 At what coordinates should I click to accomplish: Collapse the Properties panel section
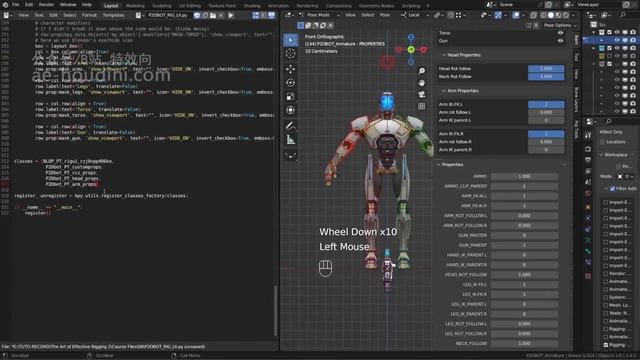pos(439,164)
